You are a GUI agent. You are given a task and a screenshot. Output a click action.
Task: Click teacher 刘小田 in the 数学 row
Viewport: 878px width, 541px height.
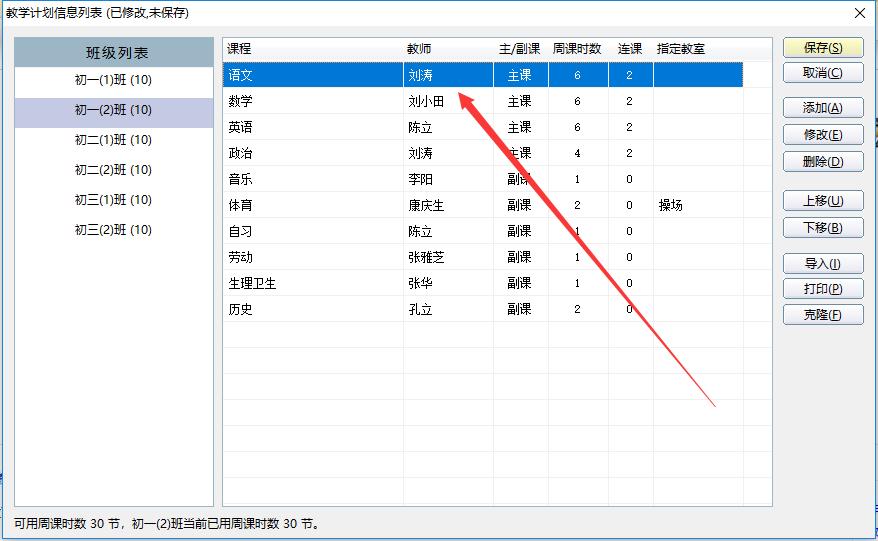point(426,101)
